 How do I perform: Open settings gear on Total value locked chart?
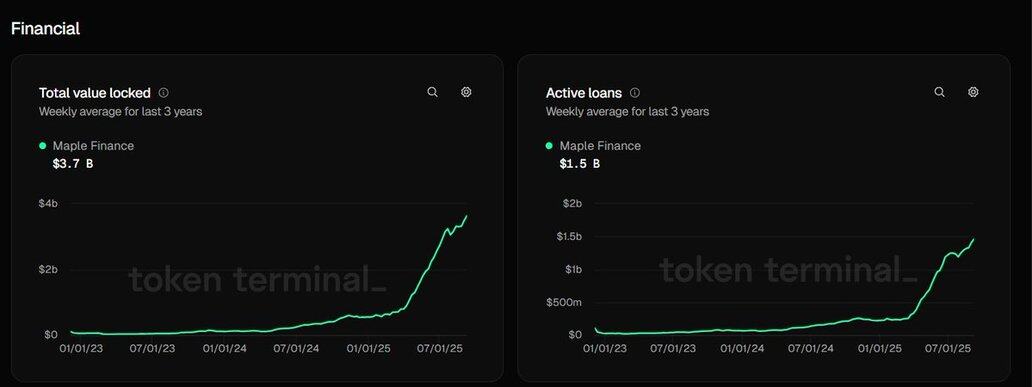pos(466,92)
